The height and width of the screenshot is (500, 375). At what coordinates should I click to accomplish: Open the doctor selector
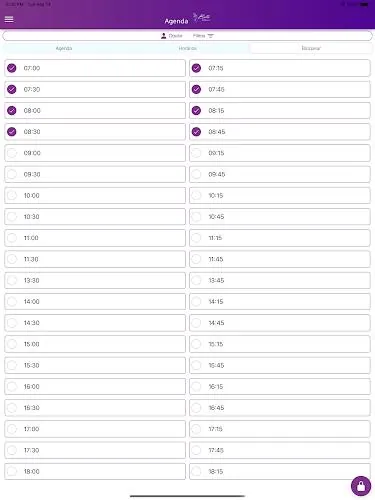pos(172,36)
